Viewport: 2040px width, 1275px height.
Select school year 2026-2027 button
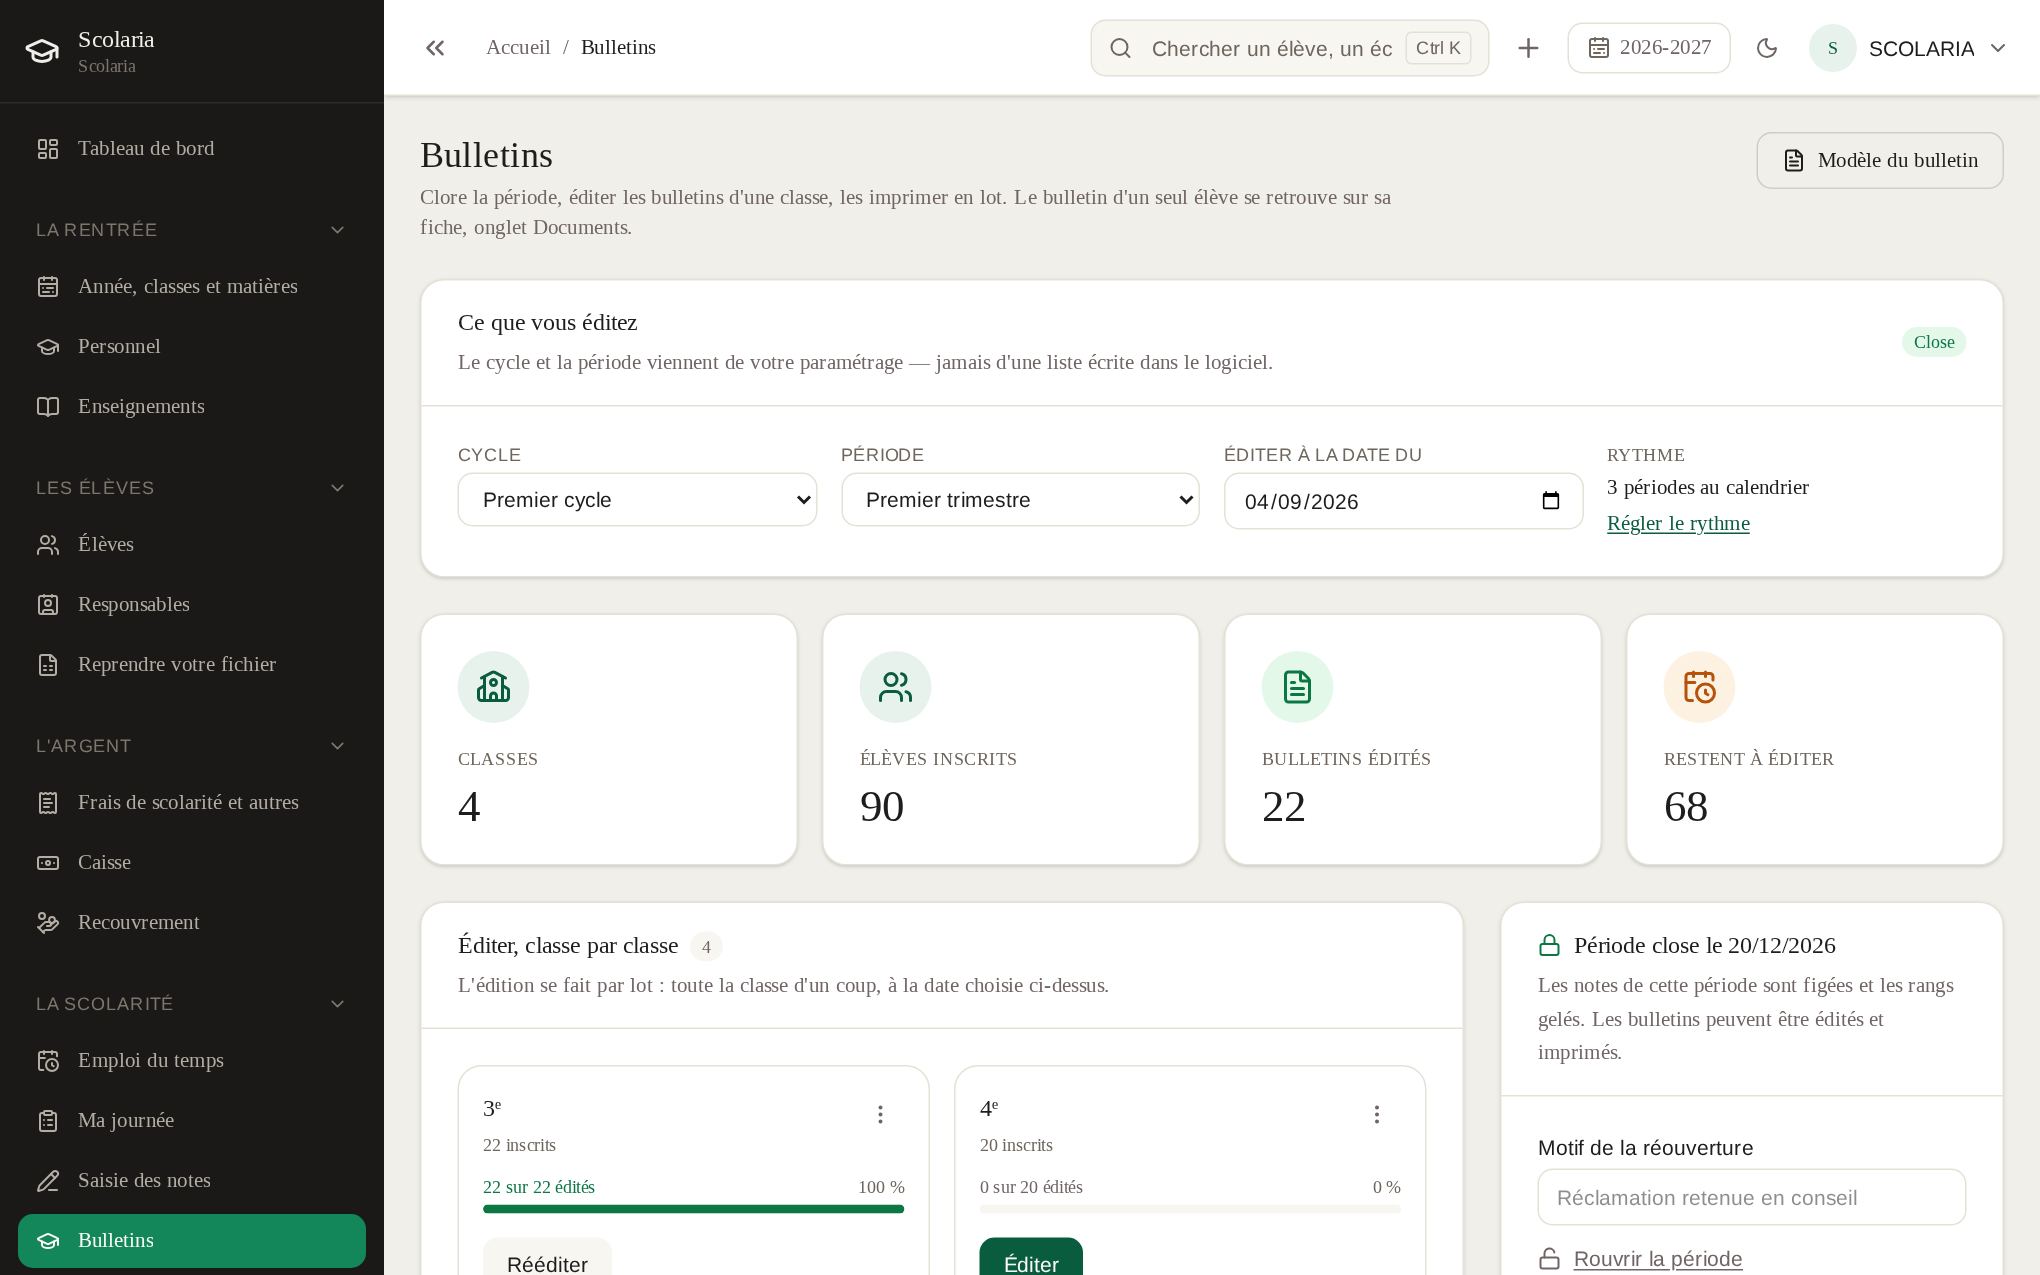[x=1649, y=48]
